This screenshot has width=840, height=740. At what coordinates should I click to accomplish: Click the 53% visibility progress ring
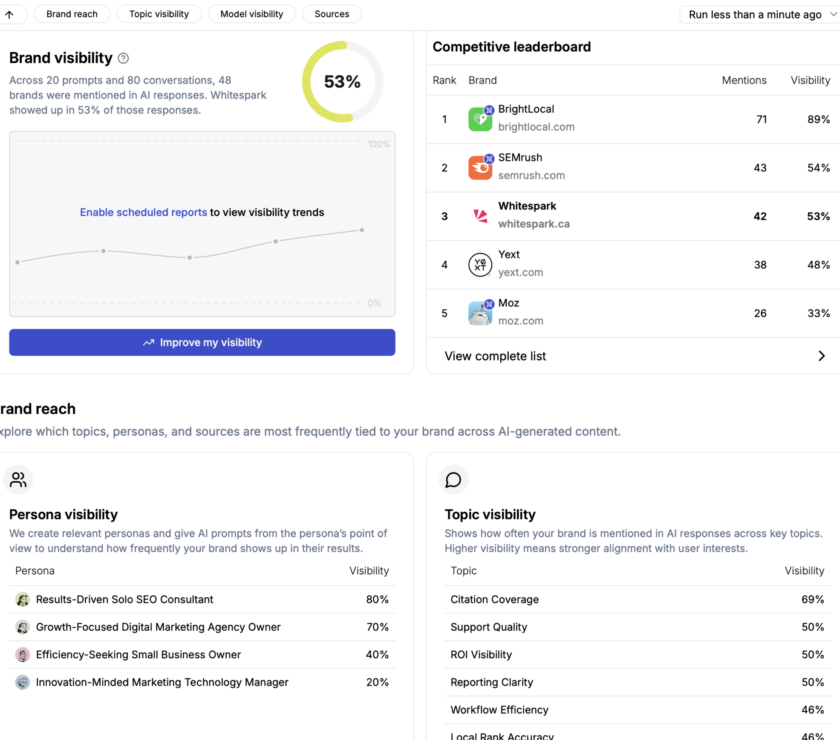click(x=342, y=81)
